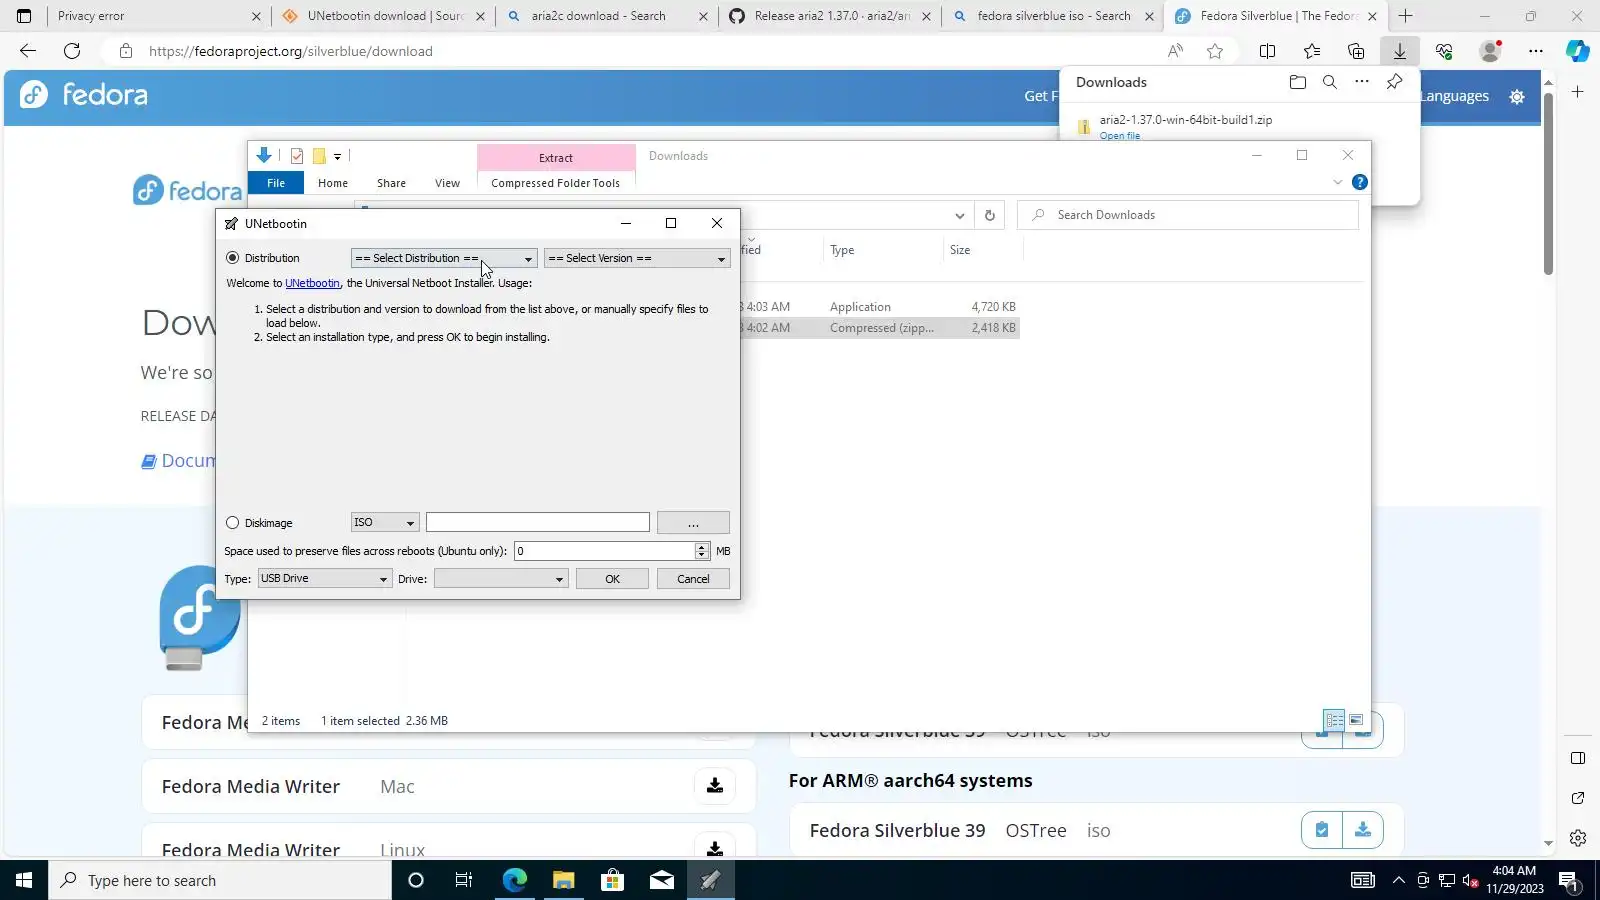1600x900 pixels.
Task: Show hidden system tray icons
Action: (x=1398, y=880)
